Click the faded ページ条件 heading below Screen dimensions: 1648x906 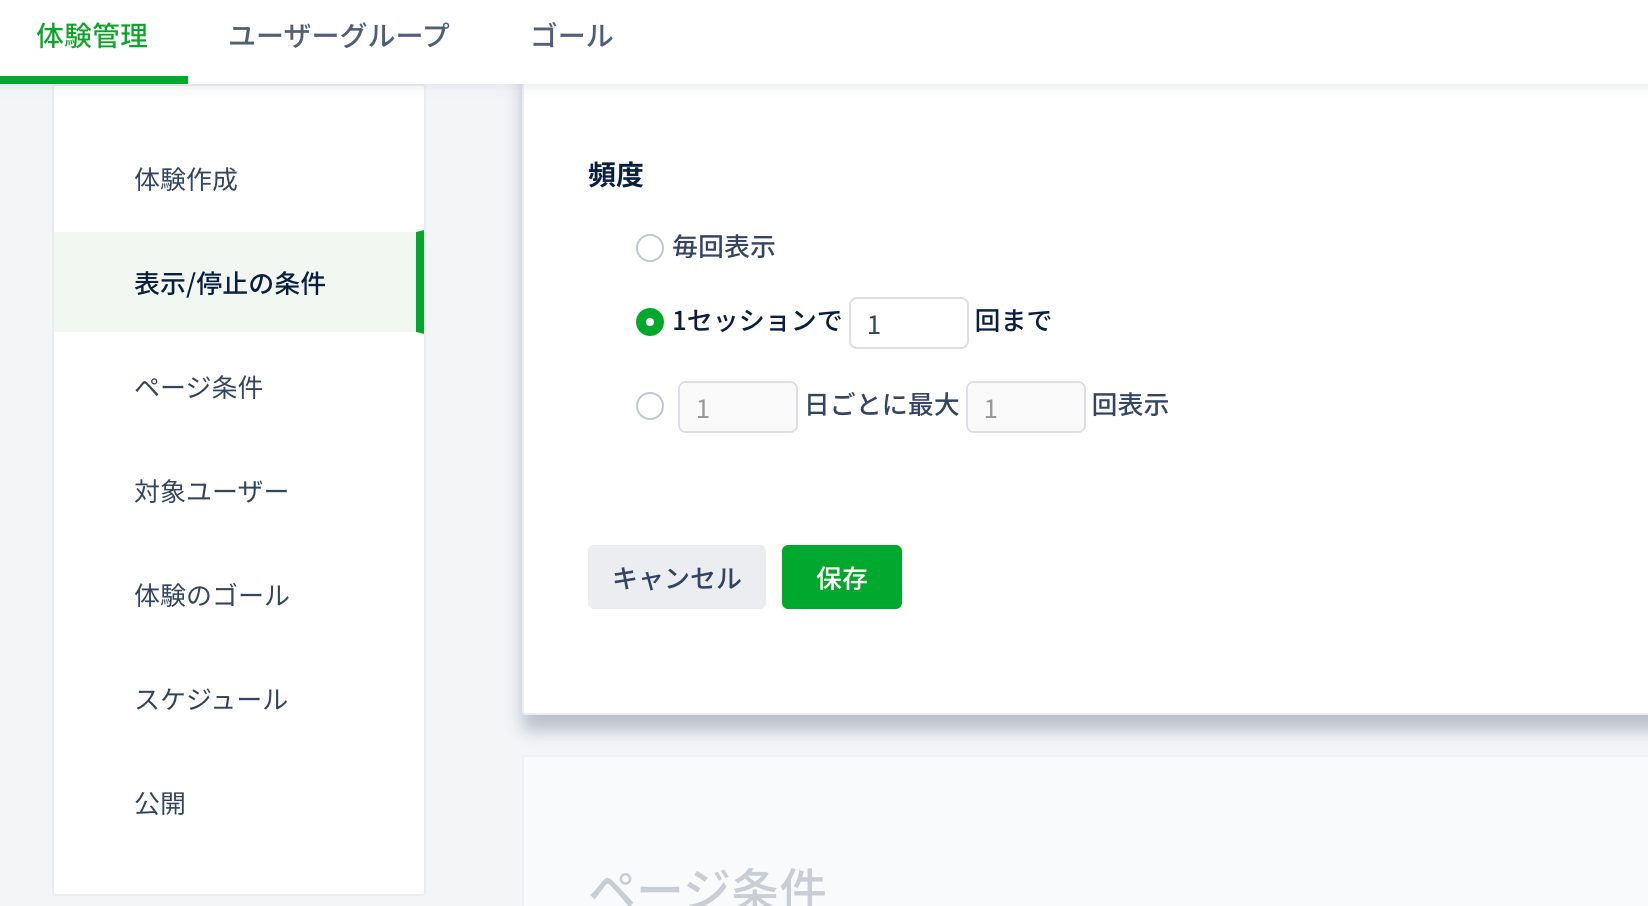pos(707,886)
